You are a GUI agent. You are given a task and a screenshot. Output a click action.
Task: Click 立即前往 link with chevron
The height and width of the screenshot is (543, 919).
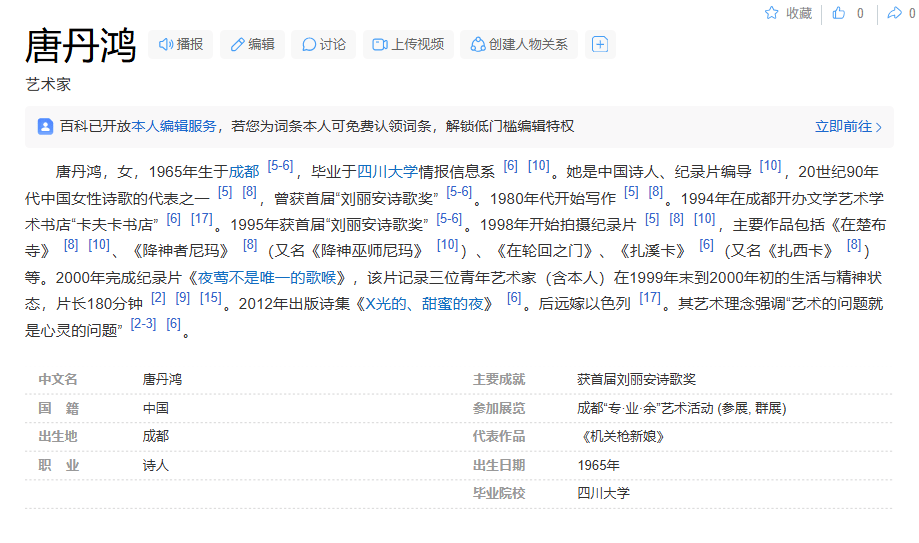pos(848,127)
